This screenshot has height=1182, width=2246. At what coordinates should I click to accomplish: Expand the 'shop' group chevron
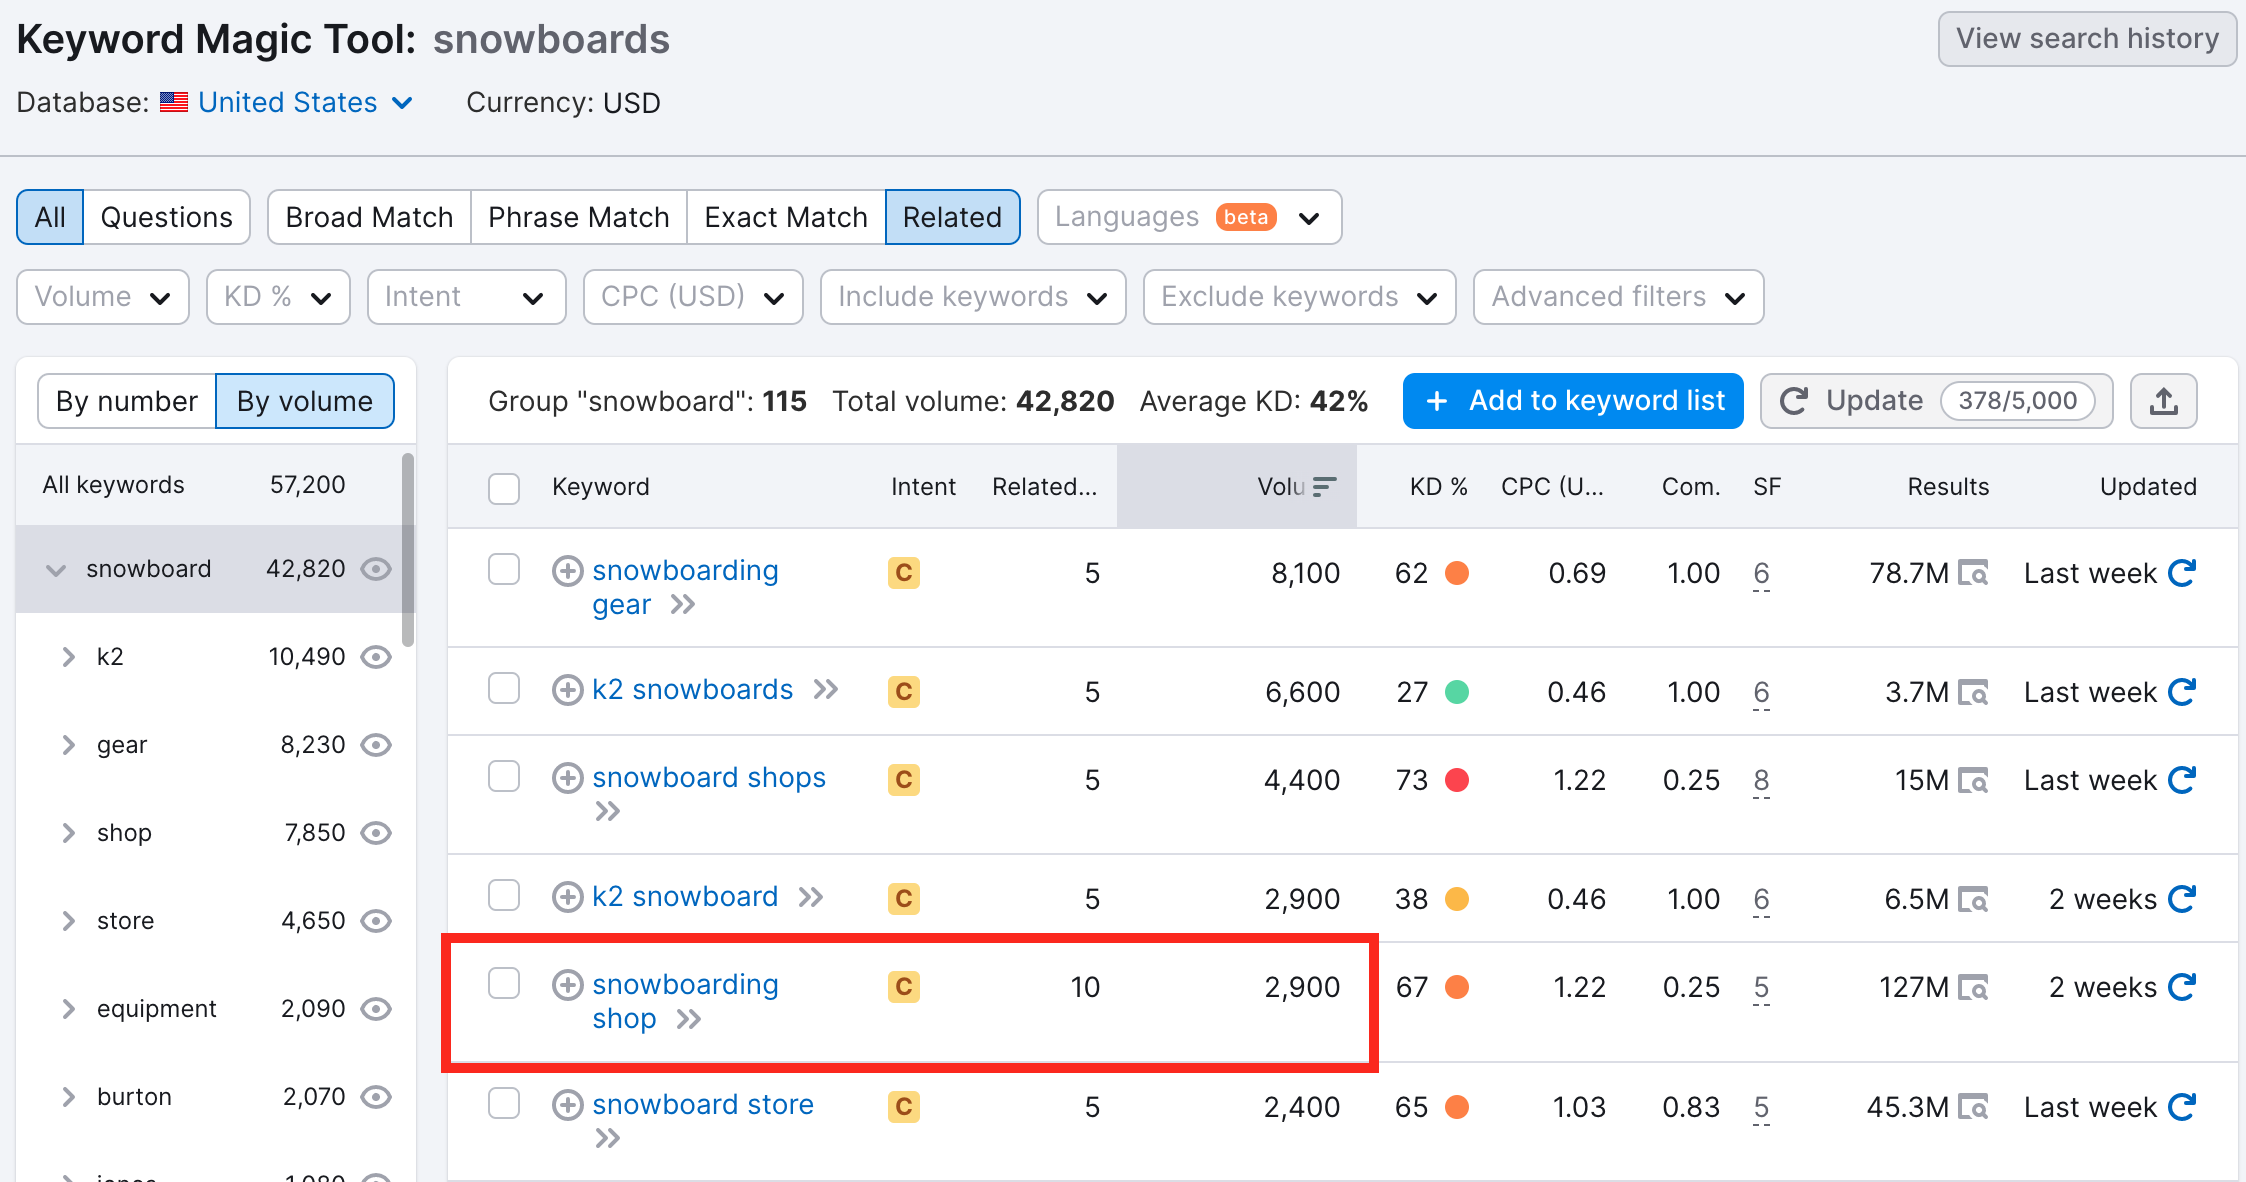pos(68,833)
